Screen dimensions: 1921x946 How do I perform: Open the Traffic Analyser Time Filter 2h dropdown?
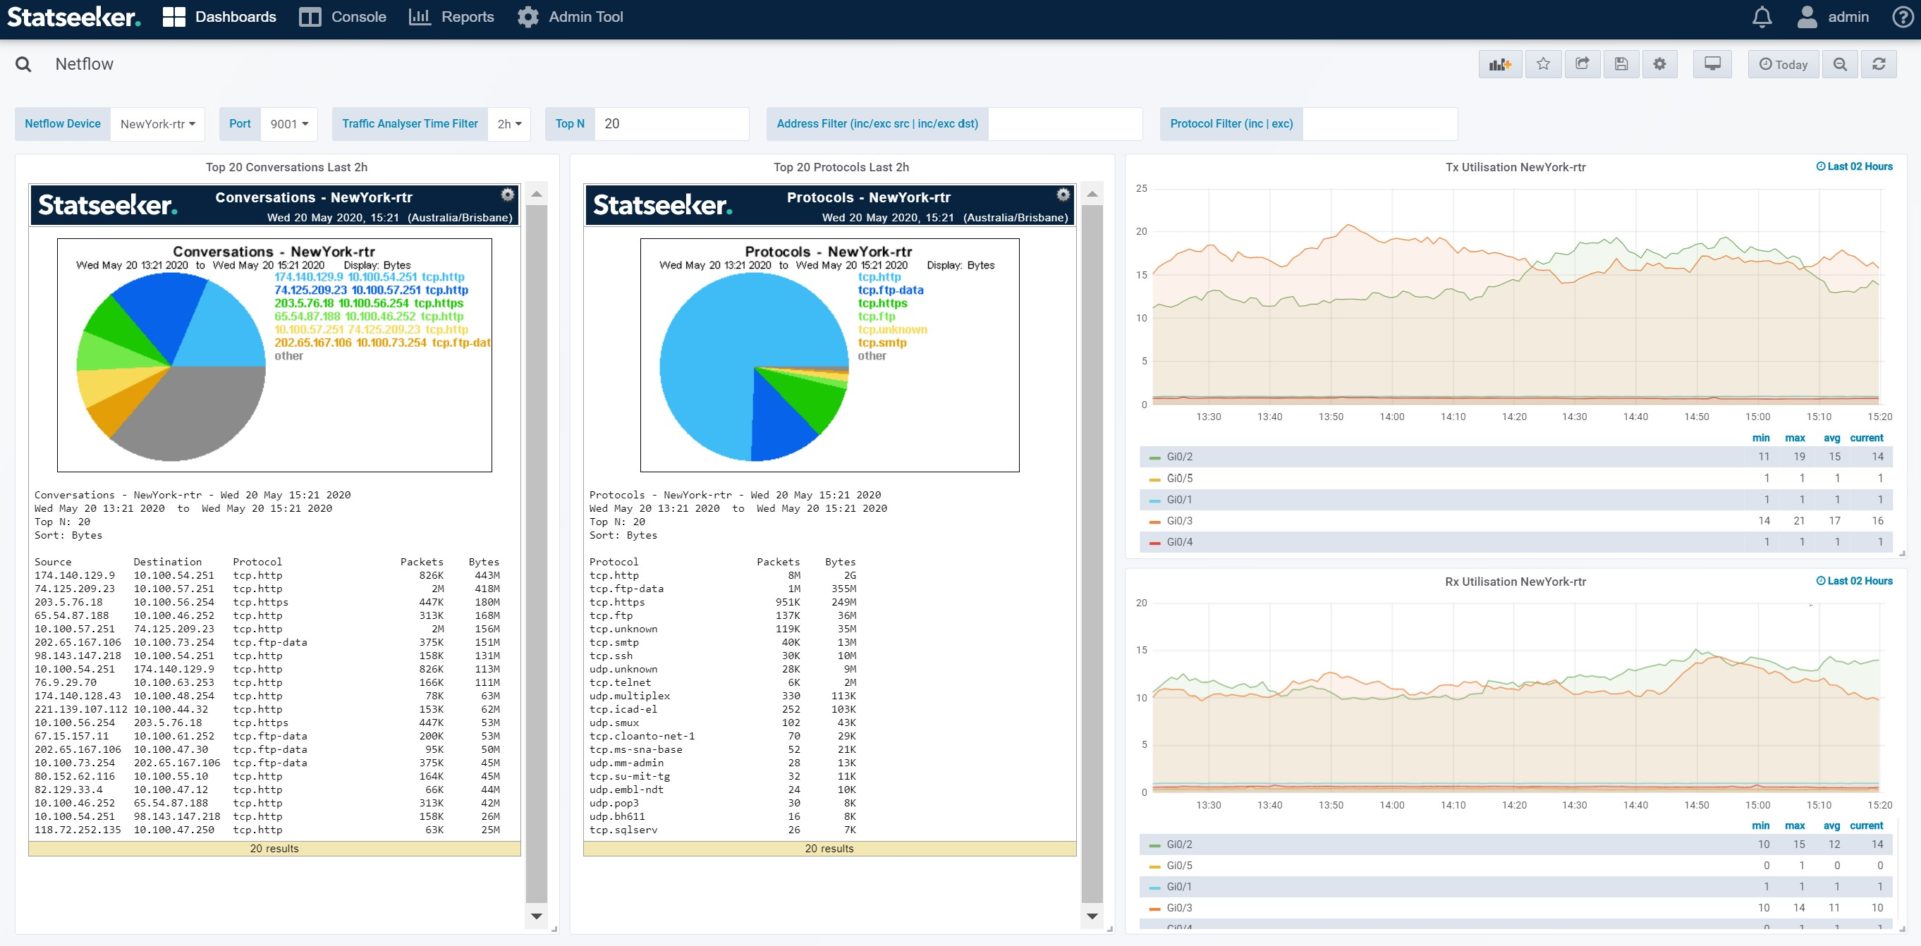coord(509,124)
